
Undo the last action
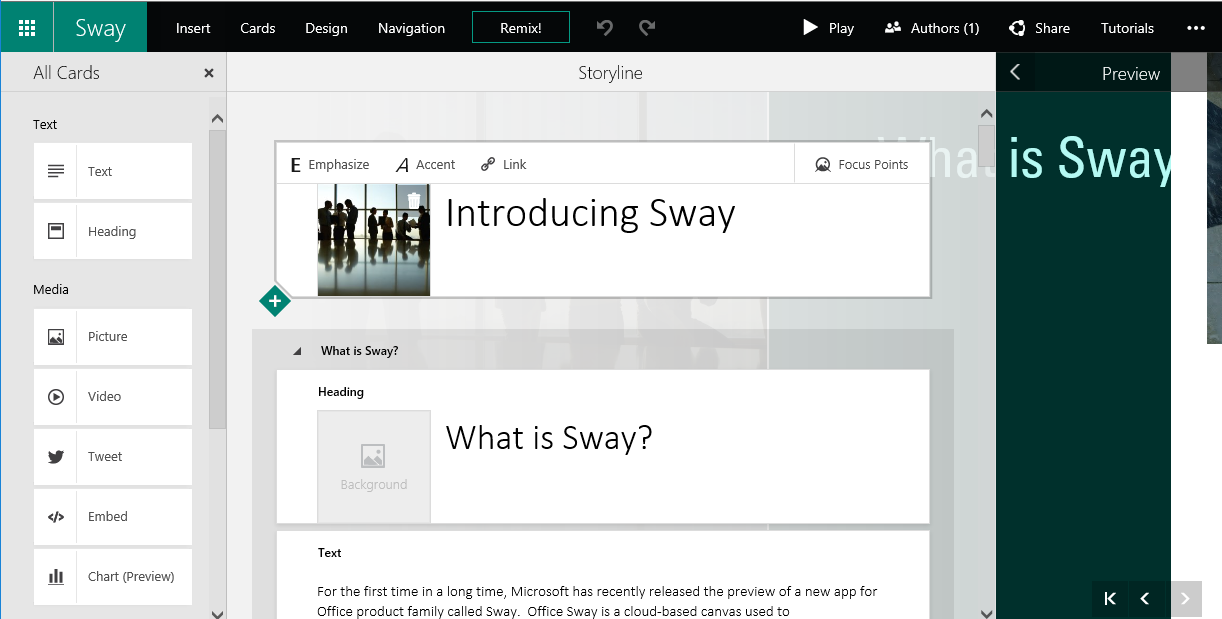click(605, 28)
